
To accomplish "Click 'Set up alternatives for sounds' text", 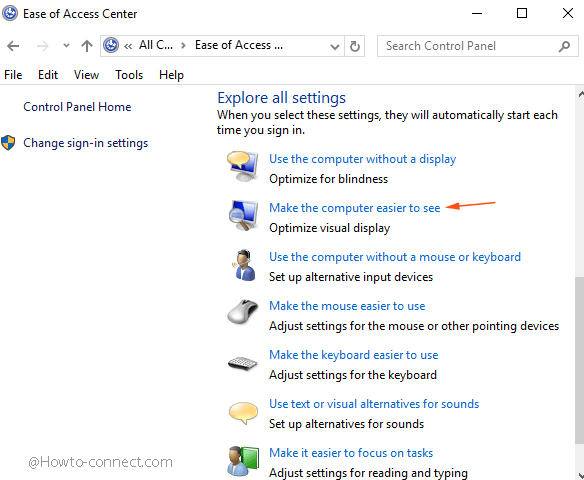I will 346,424.
